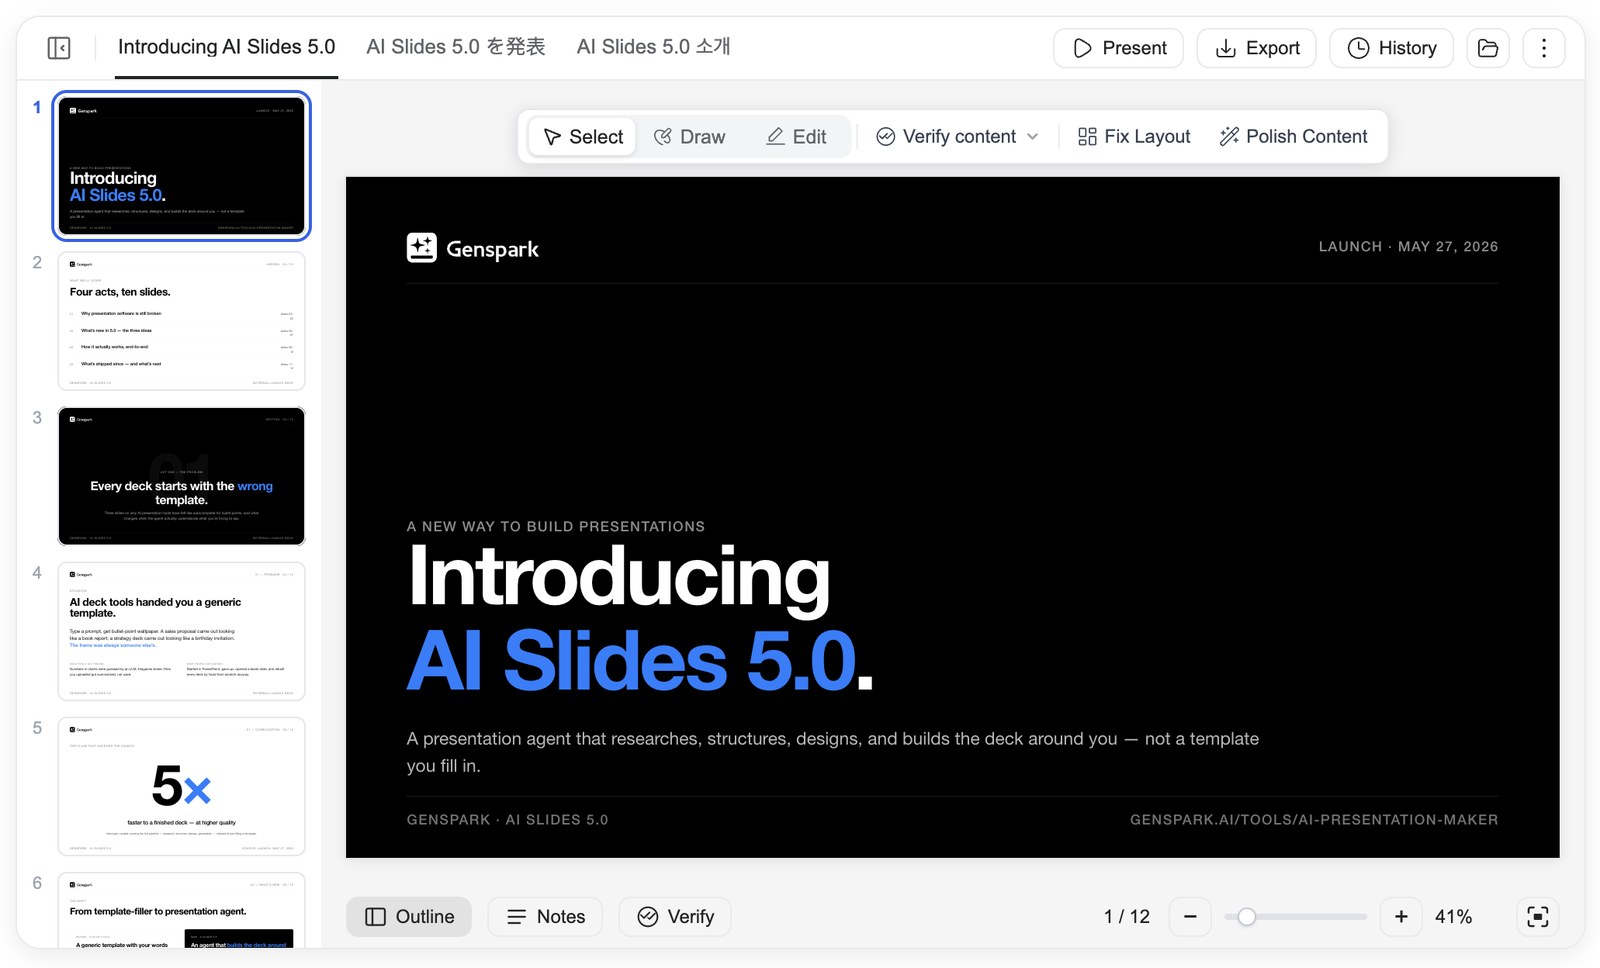Activate the Draw tool
This screenshot has width=1600, height=968.
coord(689,137)
